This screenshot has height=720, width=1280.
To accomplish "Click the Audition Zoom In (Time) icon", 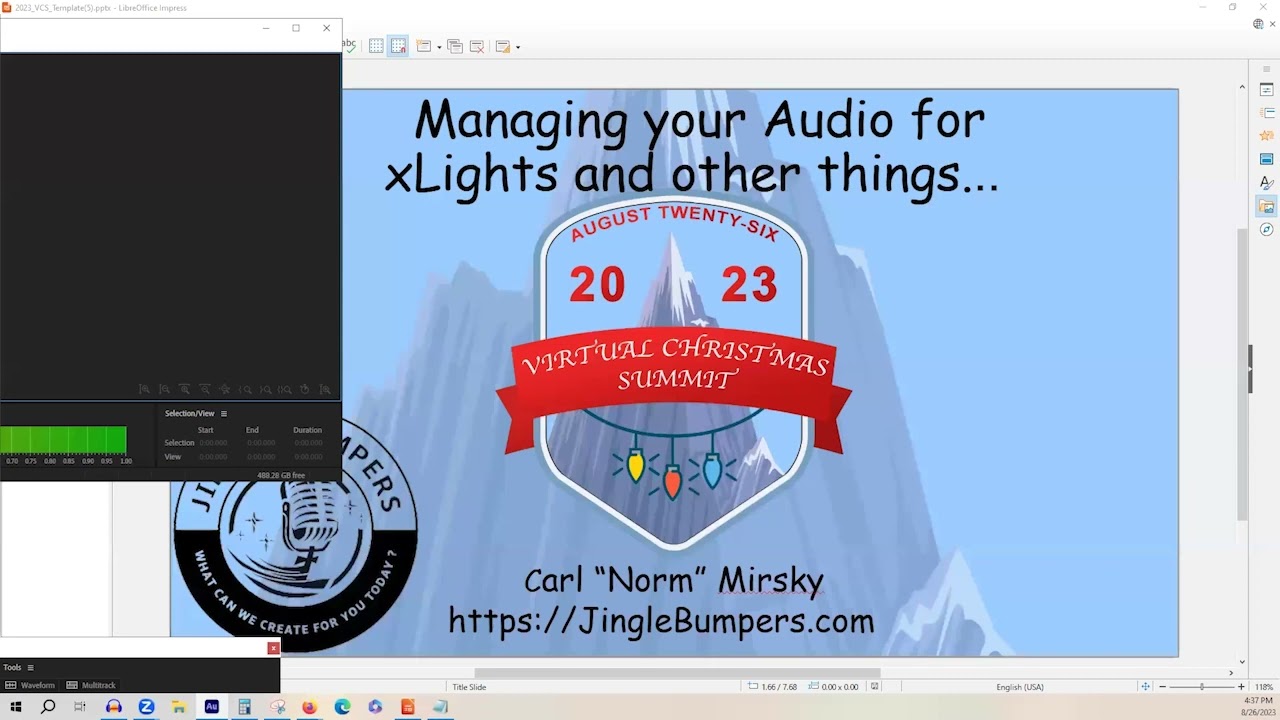I will pyautogui.click(x=184, y=389).
